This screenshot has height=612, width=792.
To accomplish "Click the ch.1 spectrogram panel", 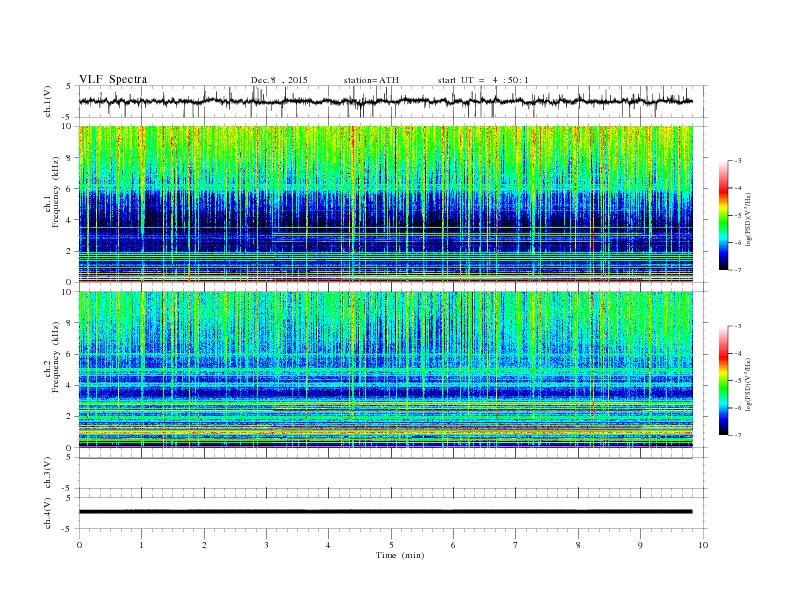I will (x=385, y=204).
